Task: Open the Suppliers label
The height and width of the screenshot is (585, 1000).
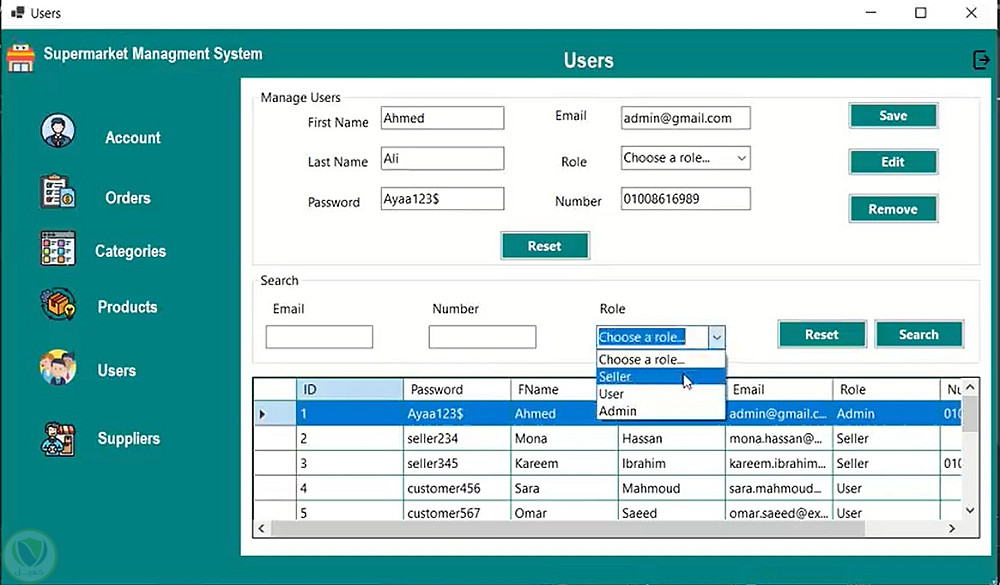Action: pos(128,439)
